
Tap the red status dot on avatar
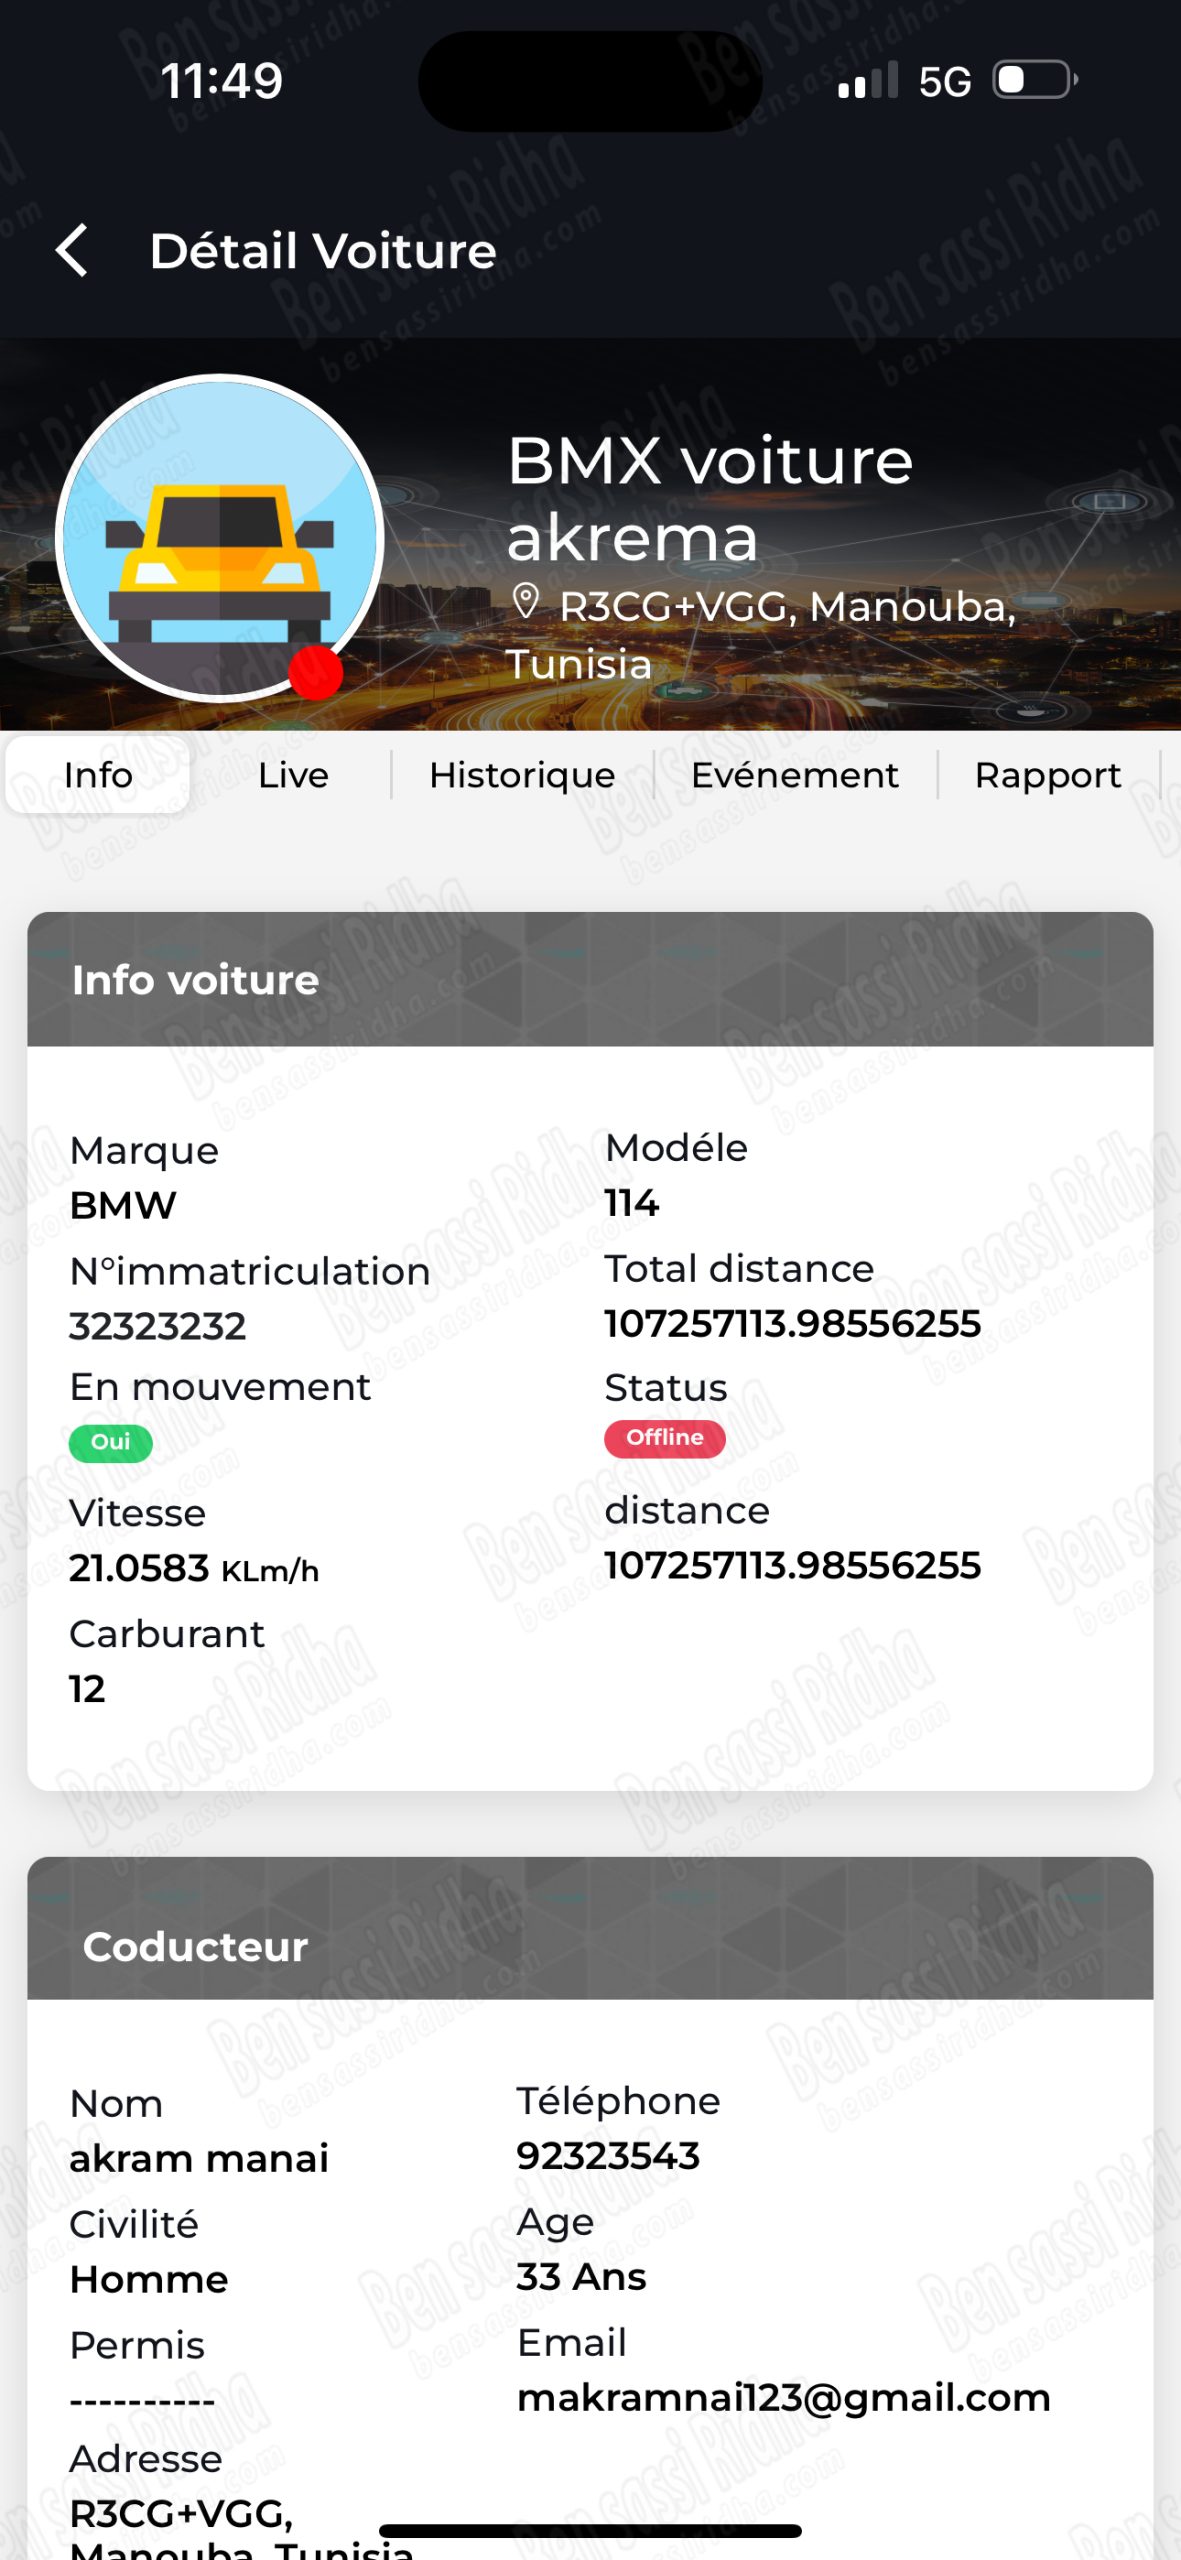coord(316,672)
